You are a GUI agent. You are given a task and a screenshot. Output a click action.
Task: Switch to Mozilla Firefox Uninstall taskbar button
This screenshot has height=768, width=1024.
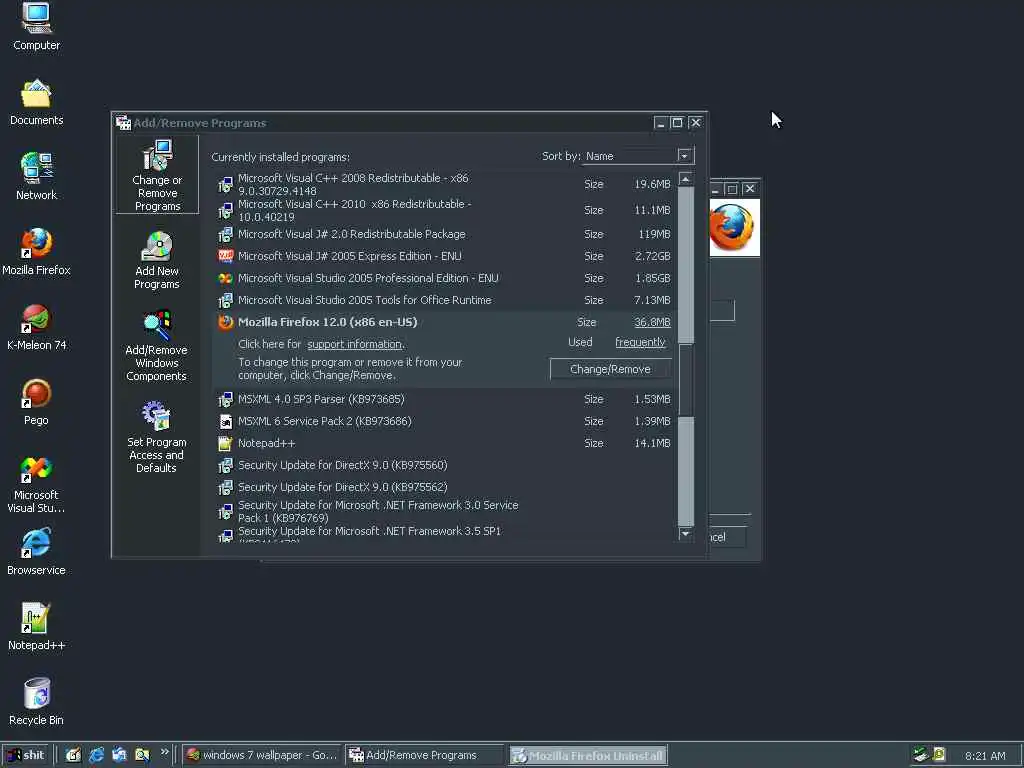588,756
